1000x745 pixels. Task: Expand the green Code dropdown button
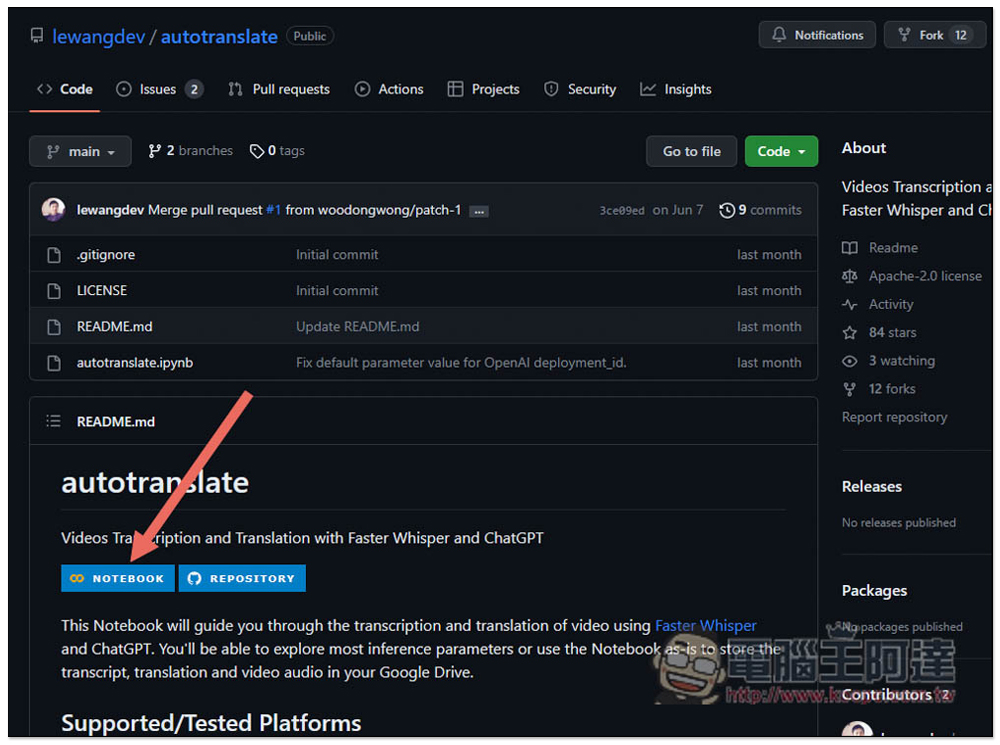click(781, 151)
